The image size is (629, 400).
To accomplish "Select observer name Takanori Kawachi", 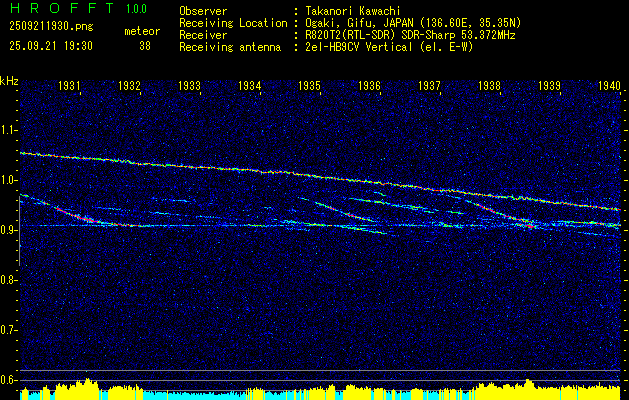I will click(351, 11).
